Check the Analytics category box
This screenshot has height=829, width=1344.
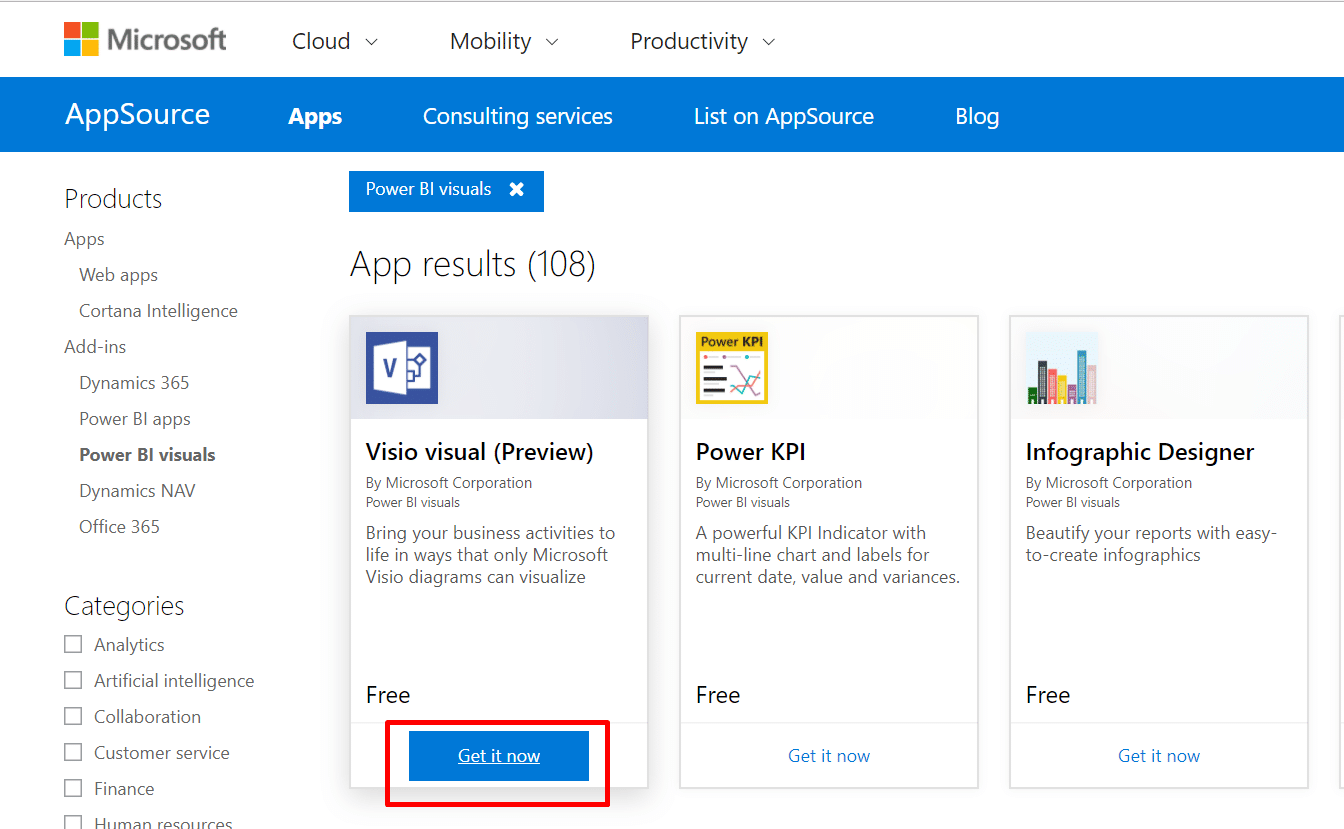[73, 645]
